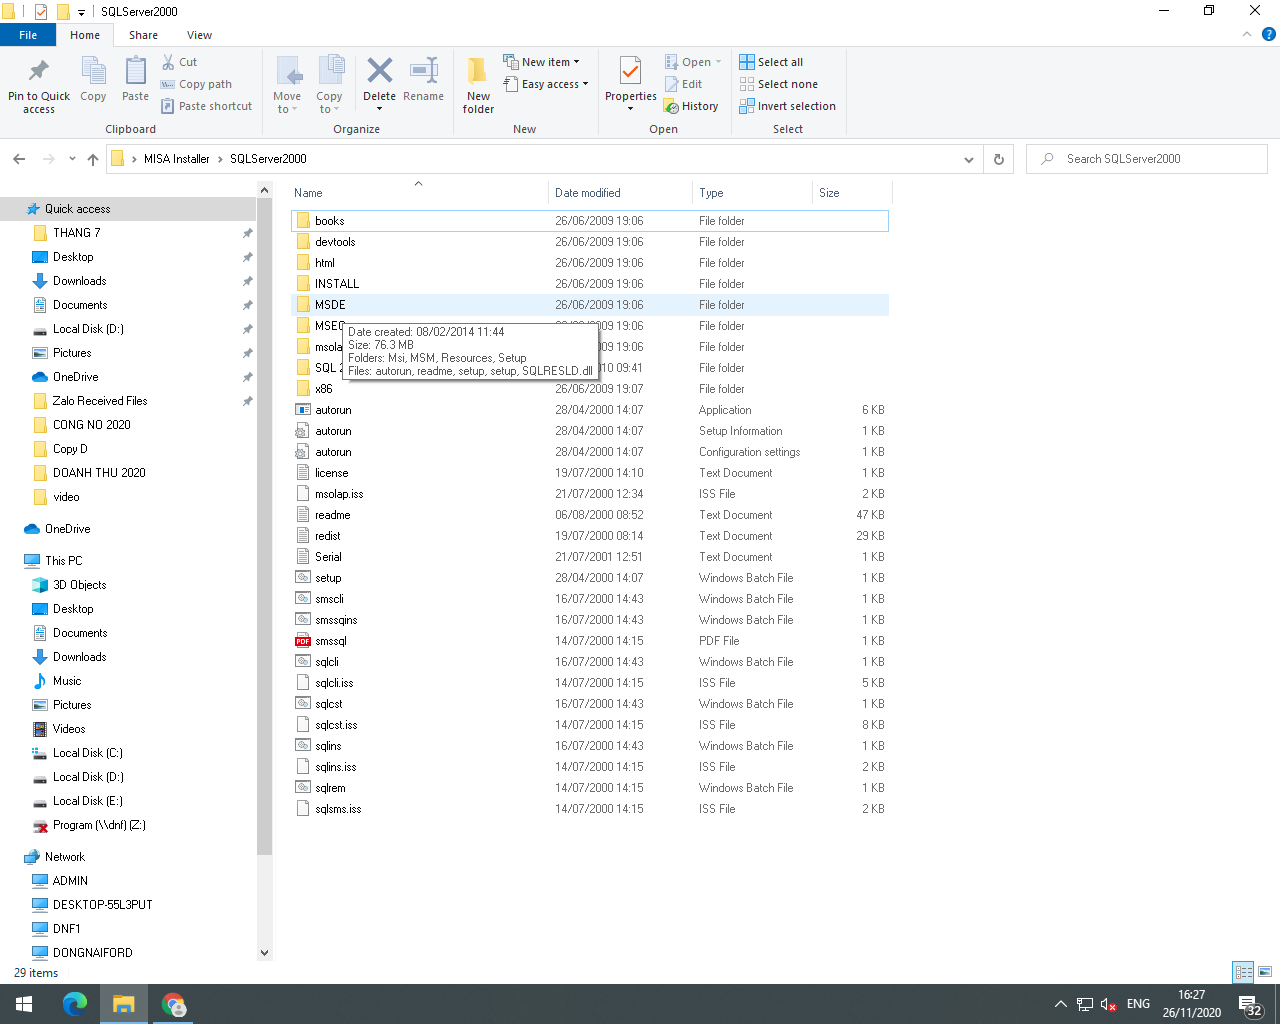Go back with the left arrow

tap(19, 159)
